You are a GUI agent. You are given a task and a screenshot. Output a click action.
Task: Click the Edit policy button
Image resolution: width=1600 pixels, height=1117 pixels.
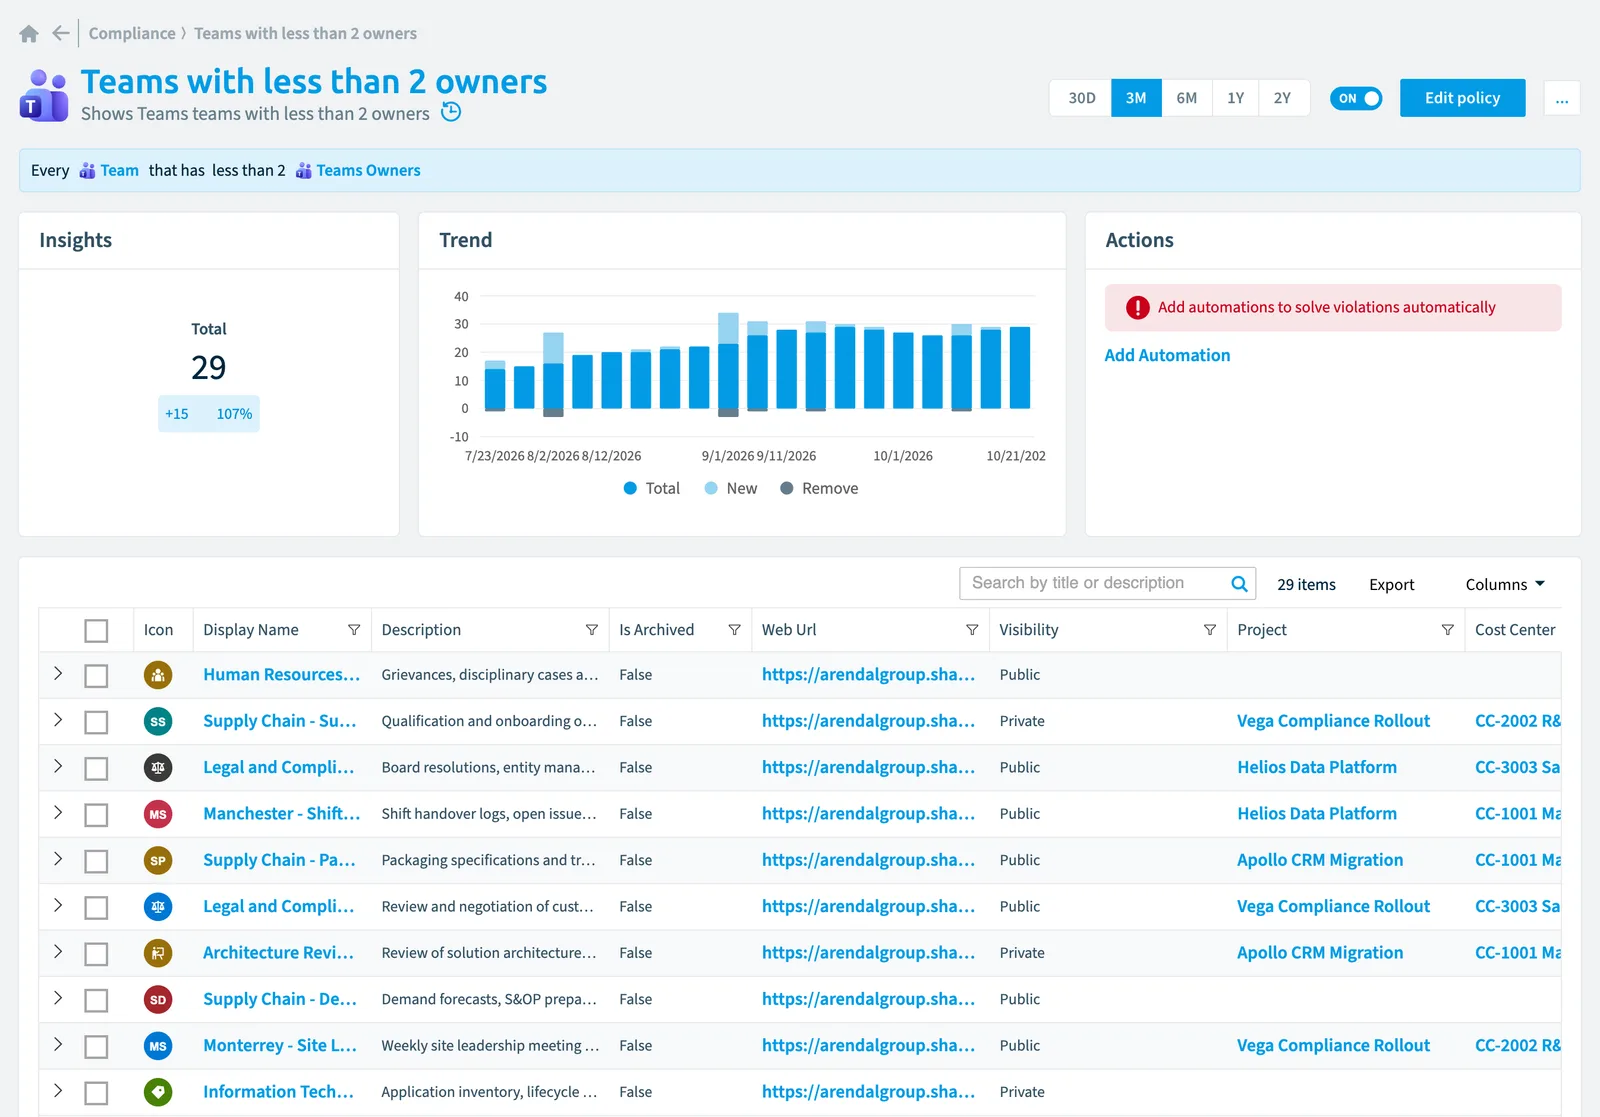(x=1462, y=98)
